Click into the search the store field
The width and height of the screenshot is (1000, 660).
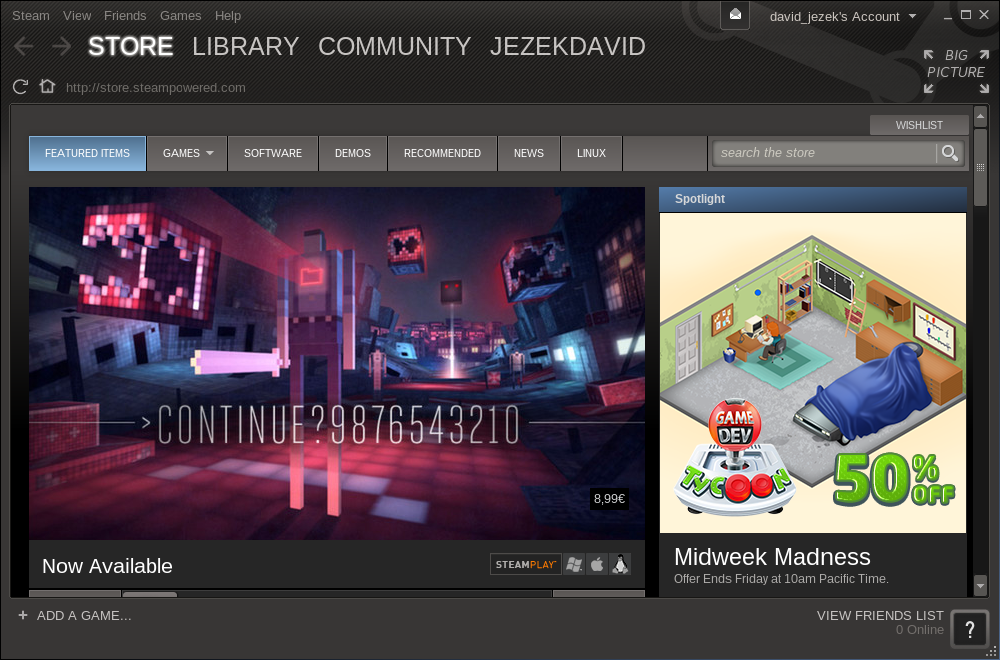click(x=824, y=153)
